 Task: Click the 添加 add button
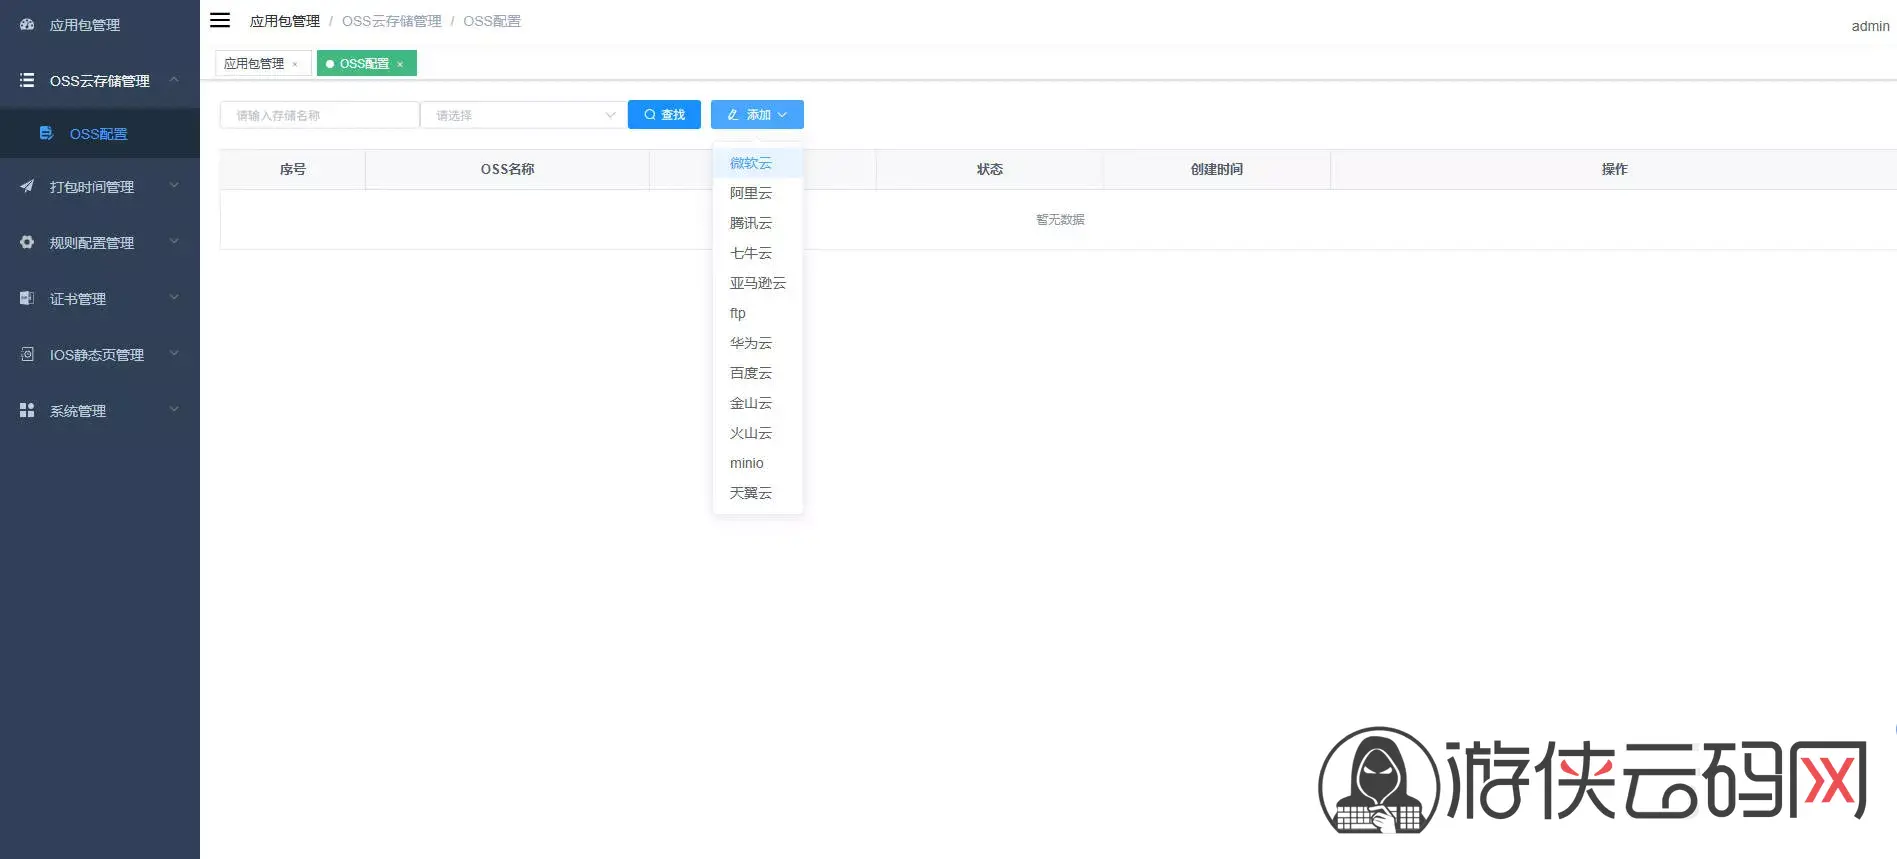point(757,115)
